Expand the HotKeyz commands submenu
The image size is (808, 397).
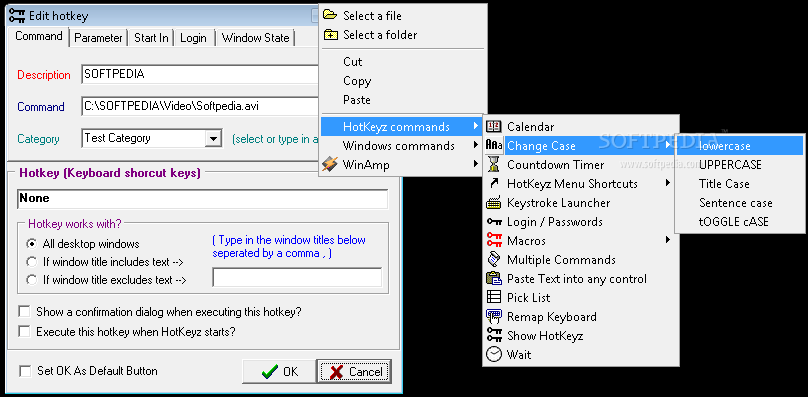[401, 126]
